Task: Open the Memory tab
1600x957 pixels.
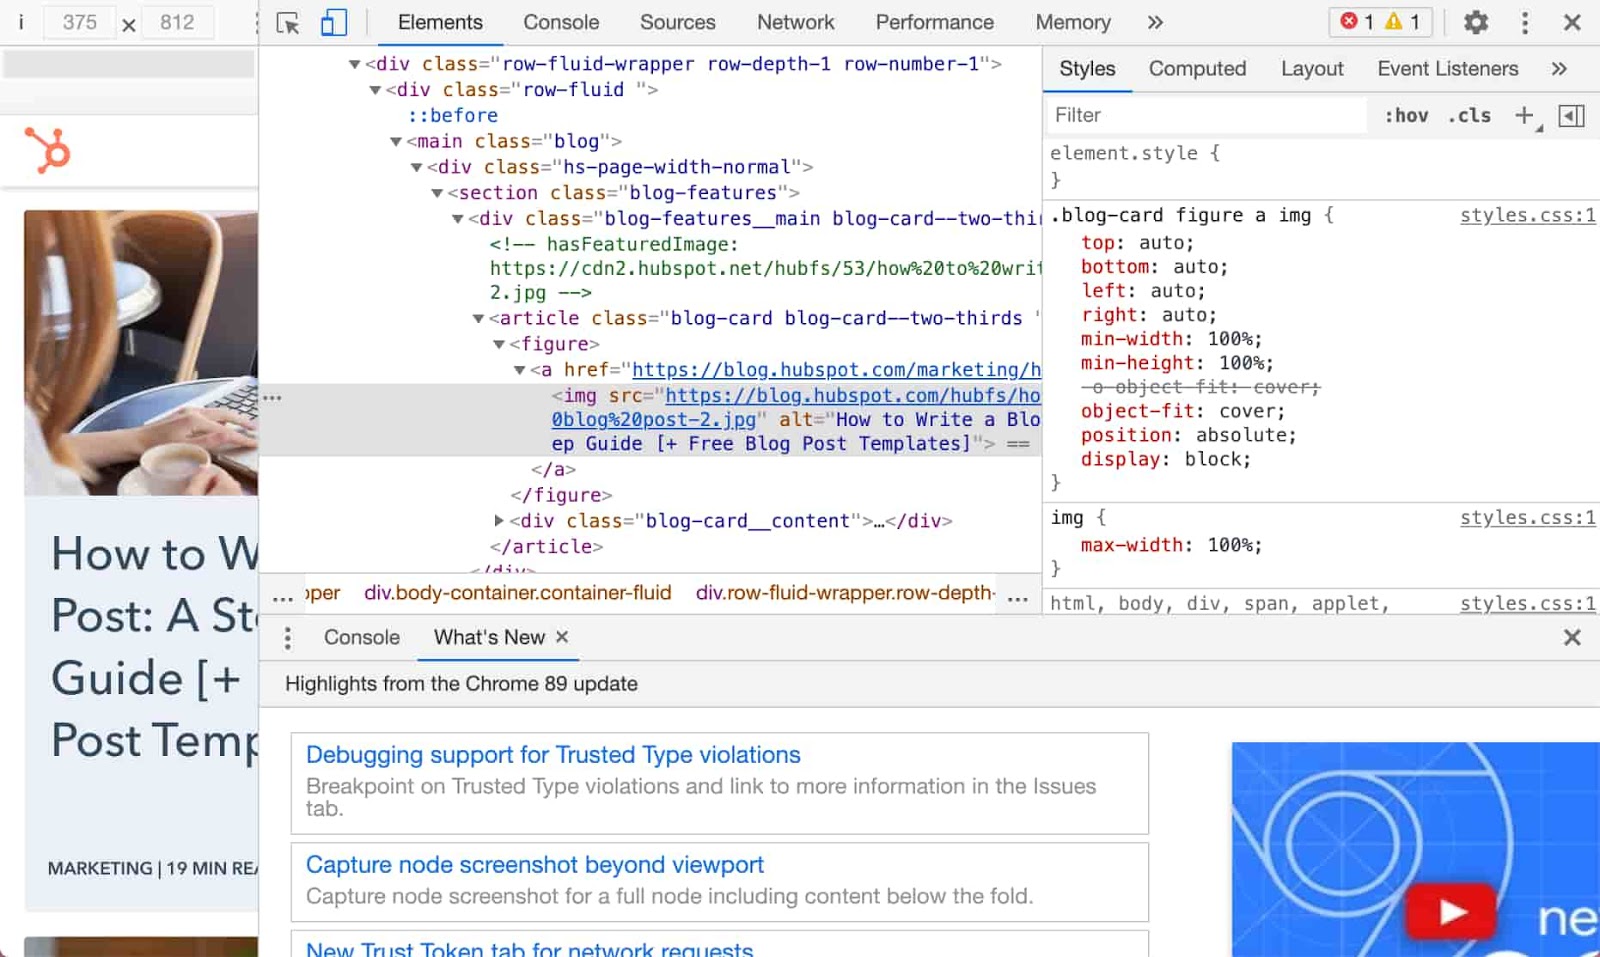Action: point(1073,22)
